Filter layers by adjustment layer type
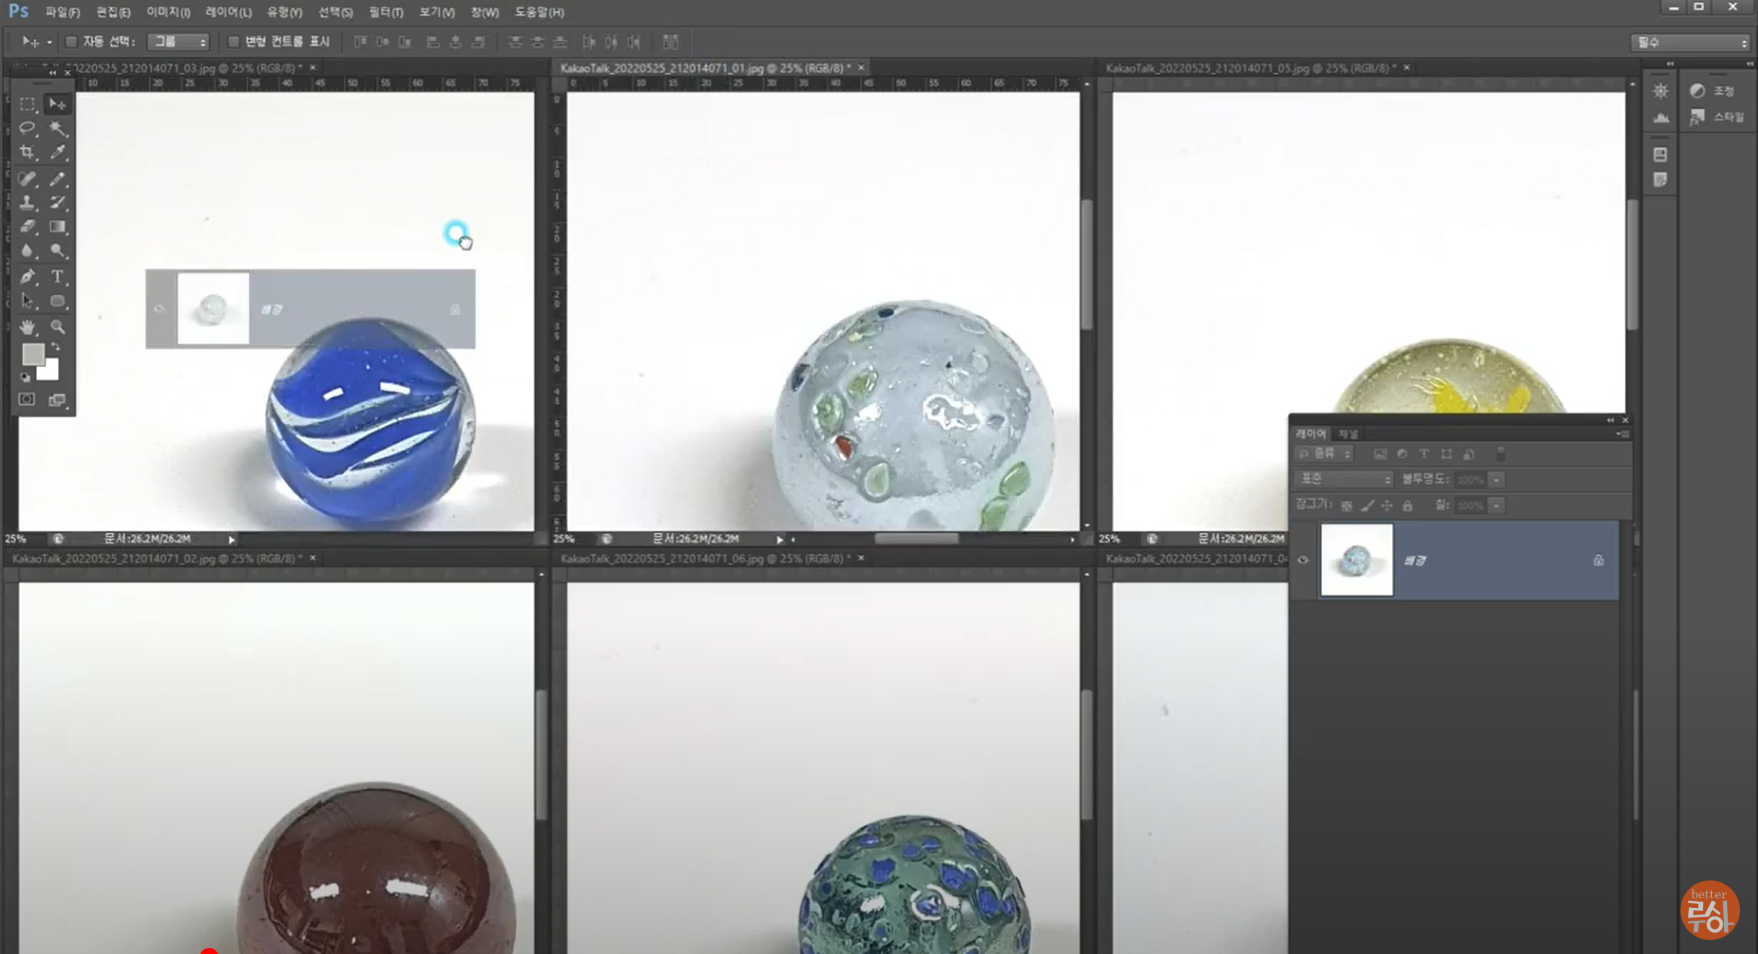Viewport: 1758px width, 954px height. click(1402, 454)
